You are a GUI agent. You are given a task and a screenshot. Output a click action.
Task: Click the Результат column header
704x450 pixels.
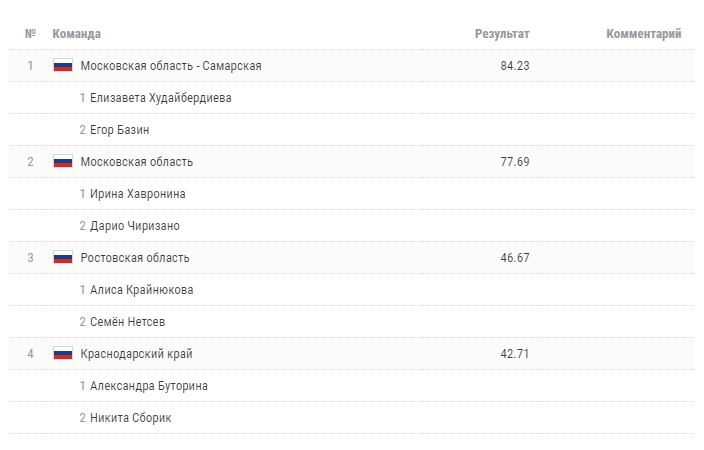(502, 34)
